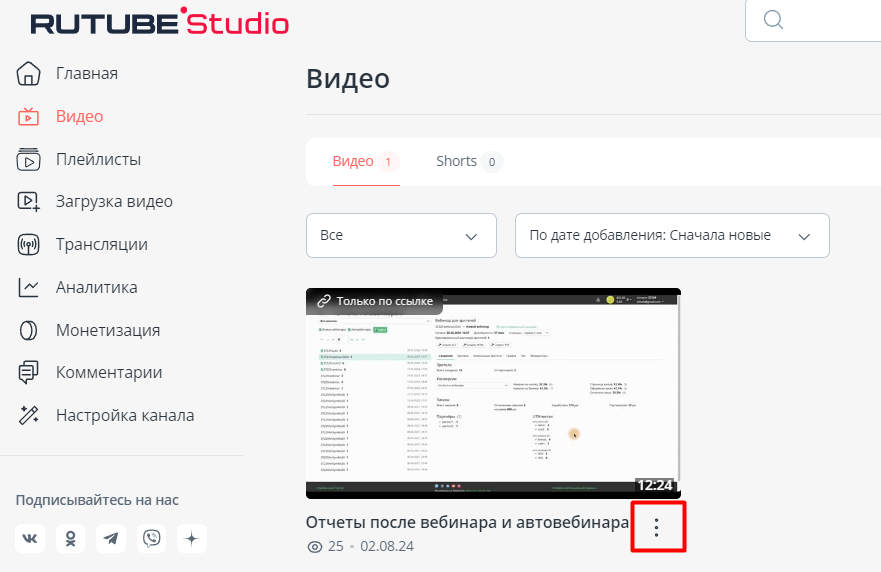
Task: Open the three-dot menu for the video
Action: [657, 528]
